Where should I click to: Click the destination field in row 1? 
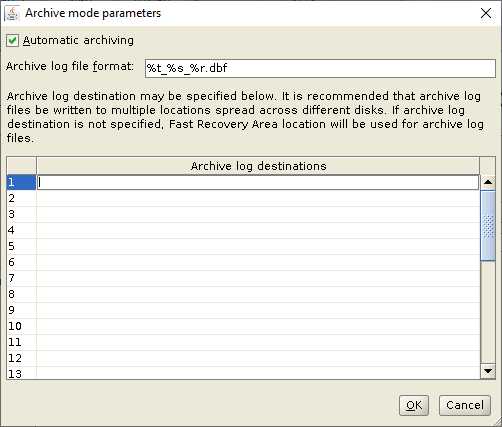[258, 182]
